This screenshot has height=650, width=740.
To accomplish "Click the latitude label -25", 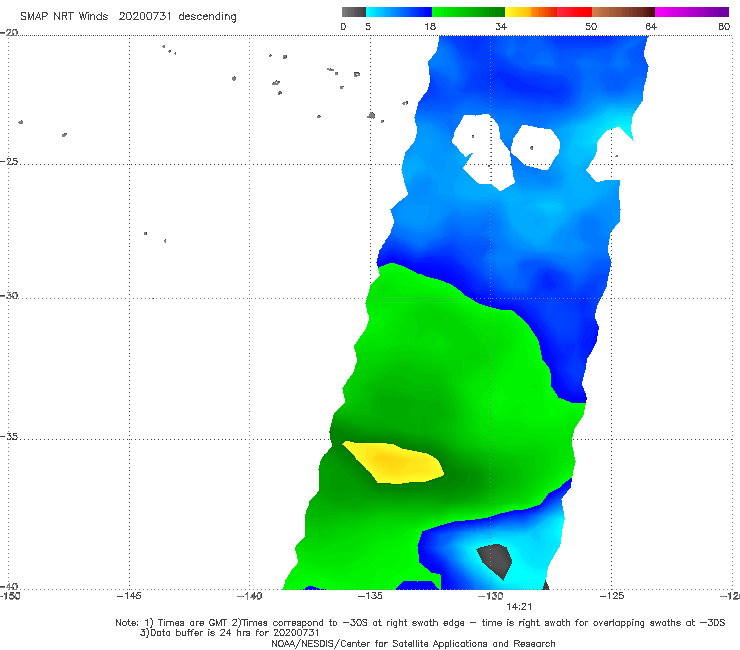I will click(x=9, y=162).
